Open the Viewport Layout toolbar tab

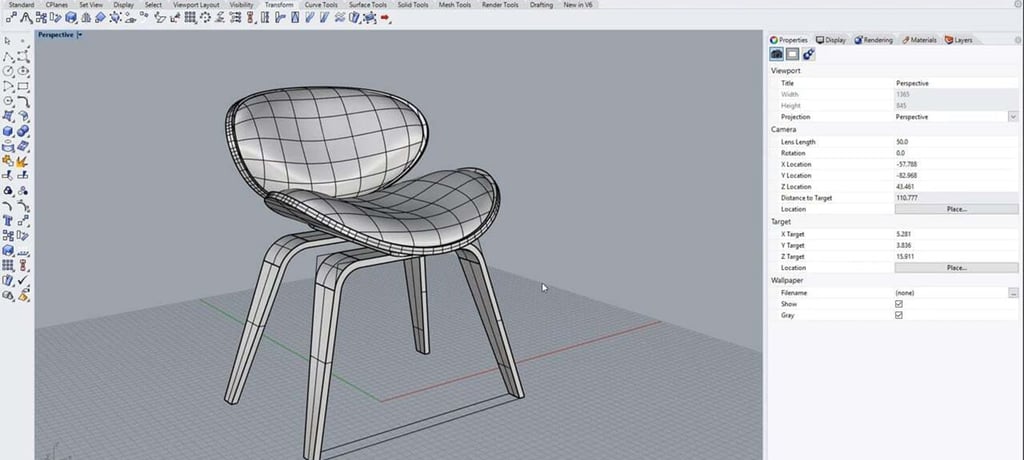(196, 5)
